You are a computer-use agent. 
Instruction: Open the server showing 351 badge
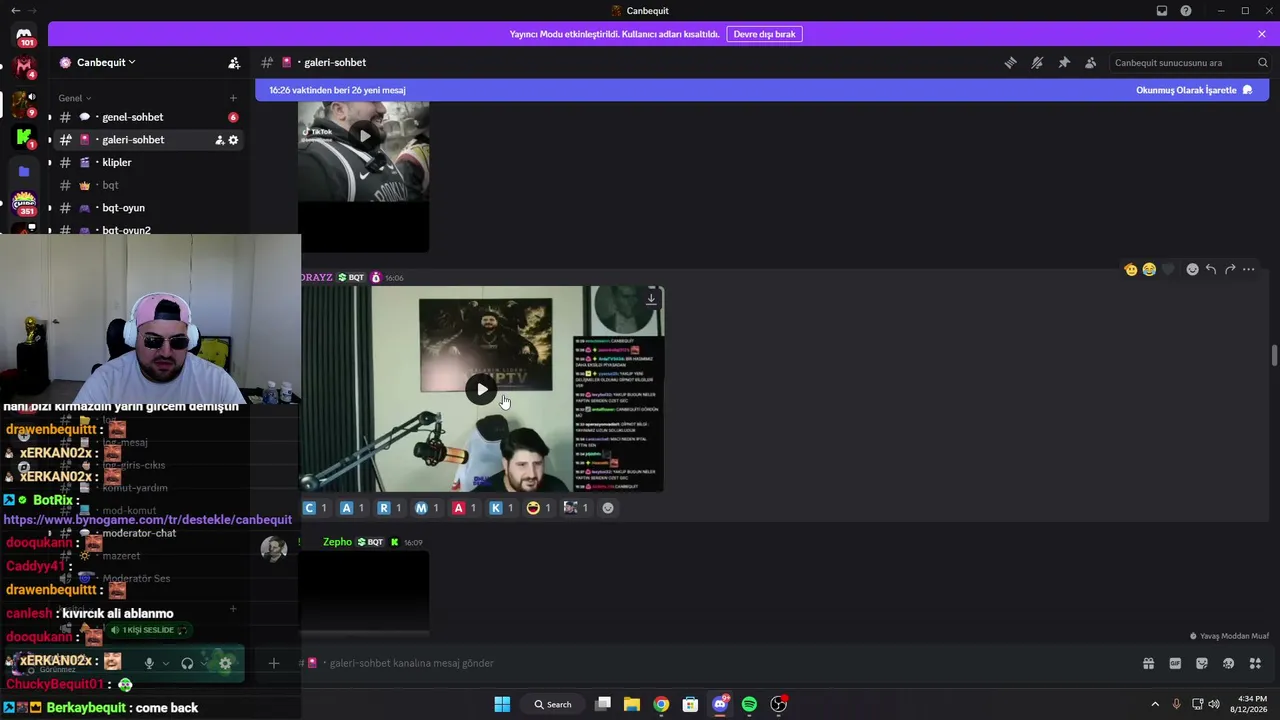point(24,204)
